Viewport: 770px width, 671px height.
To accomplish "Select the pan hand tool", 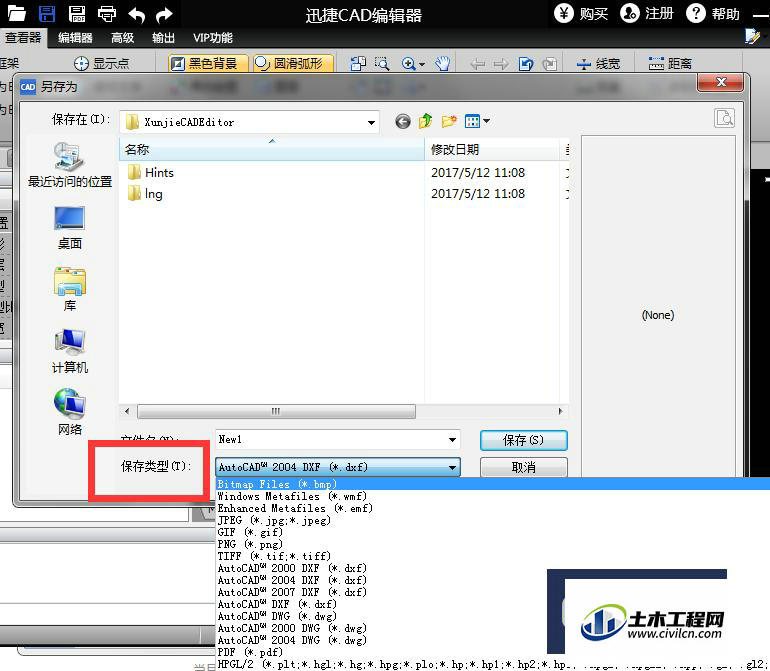I will tap(442, 63).
